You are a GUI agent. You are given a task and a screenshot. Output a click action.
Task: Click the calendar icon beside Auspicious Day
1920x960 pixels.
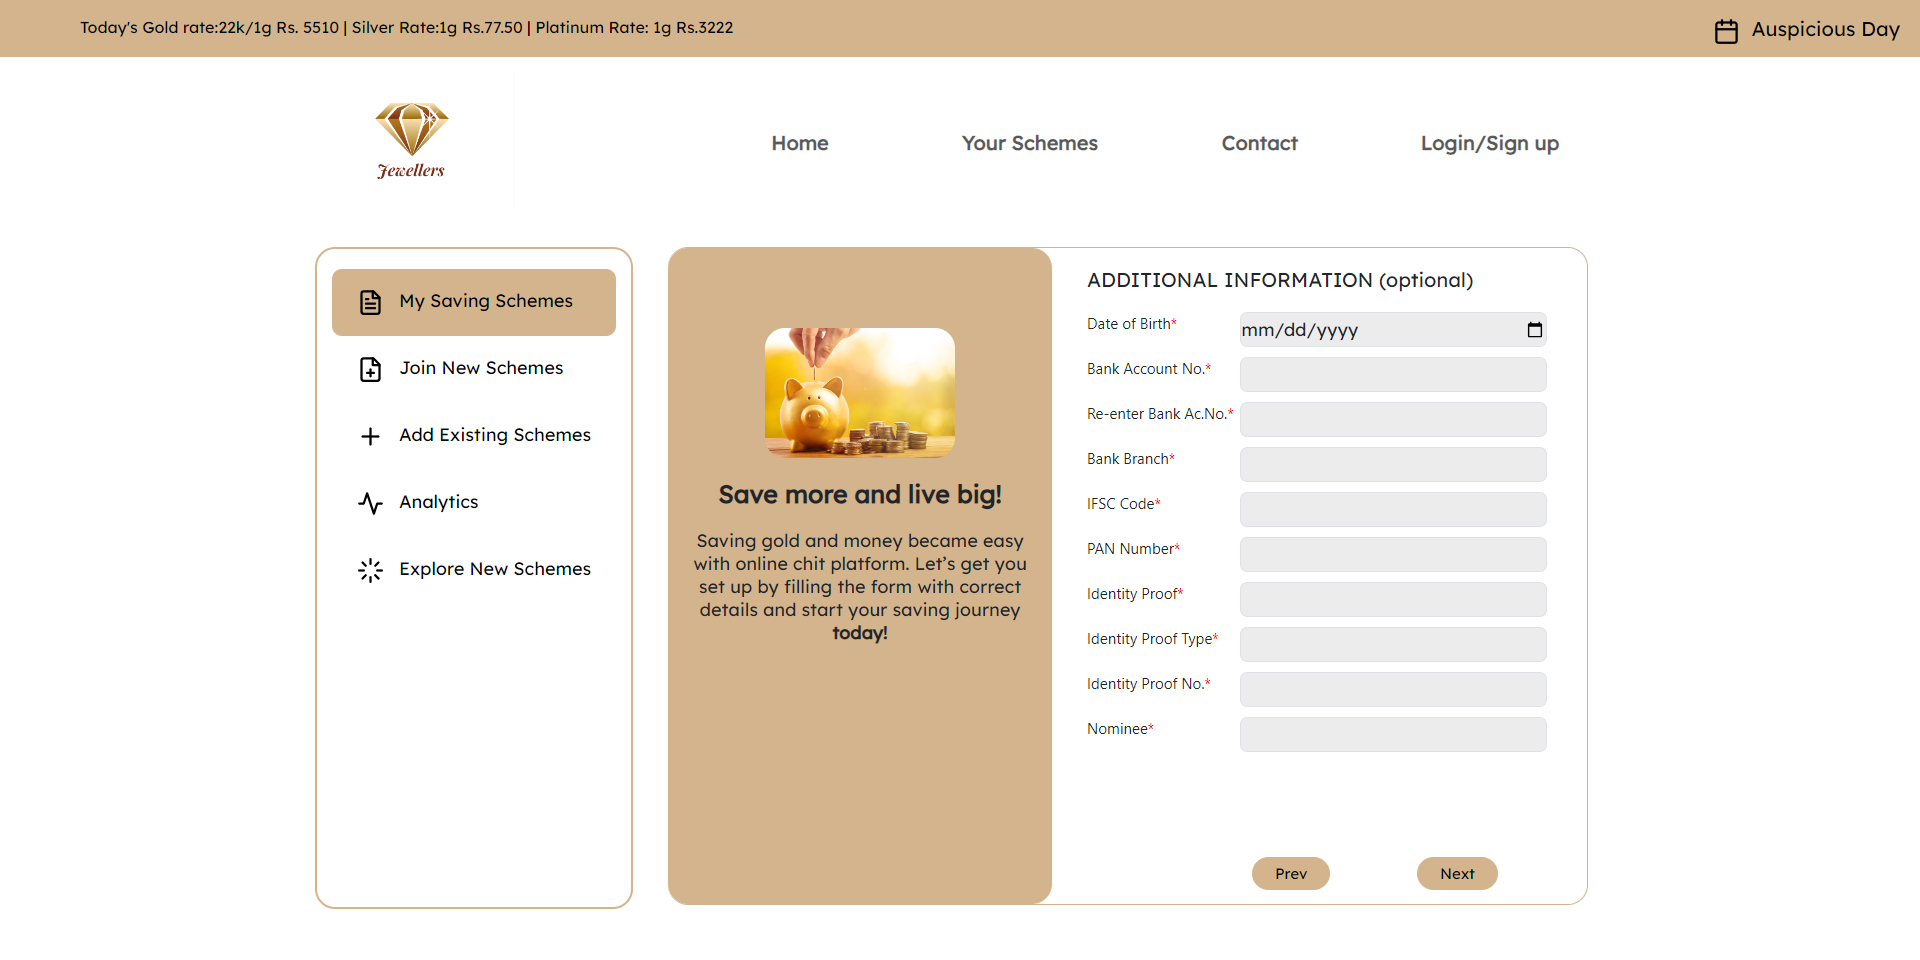(1726, 31)
